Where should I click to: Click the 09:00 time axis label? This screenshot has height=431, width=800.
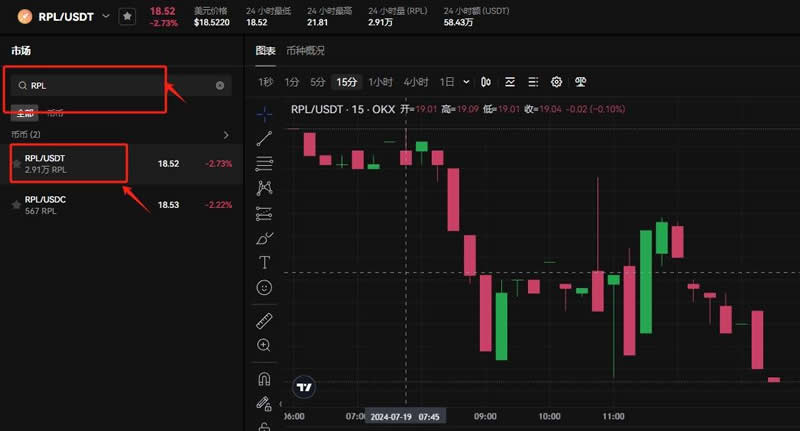coord(485,417)
